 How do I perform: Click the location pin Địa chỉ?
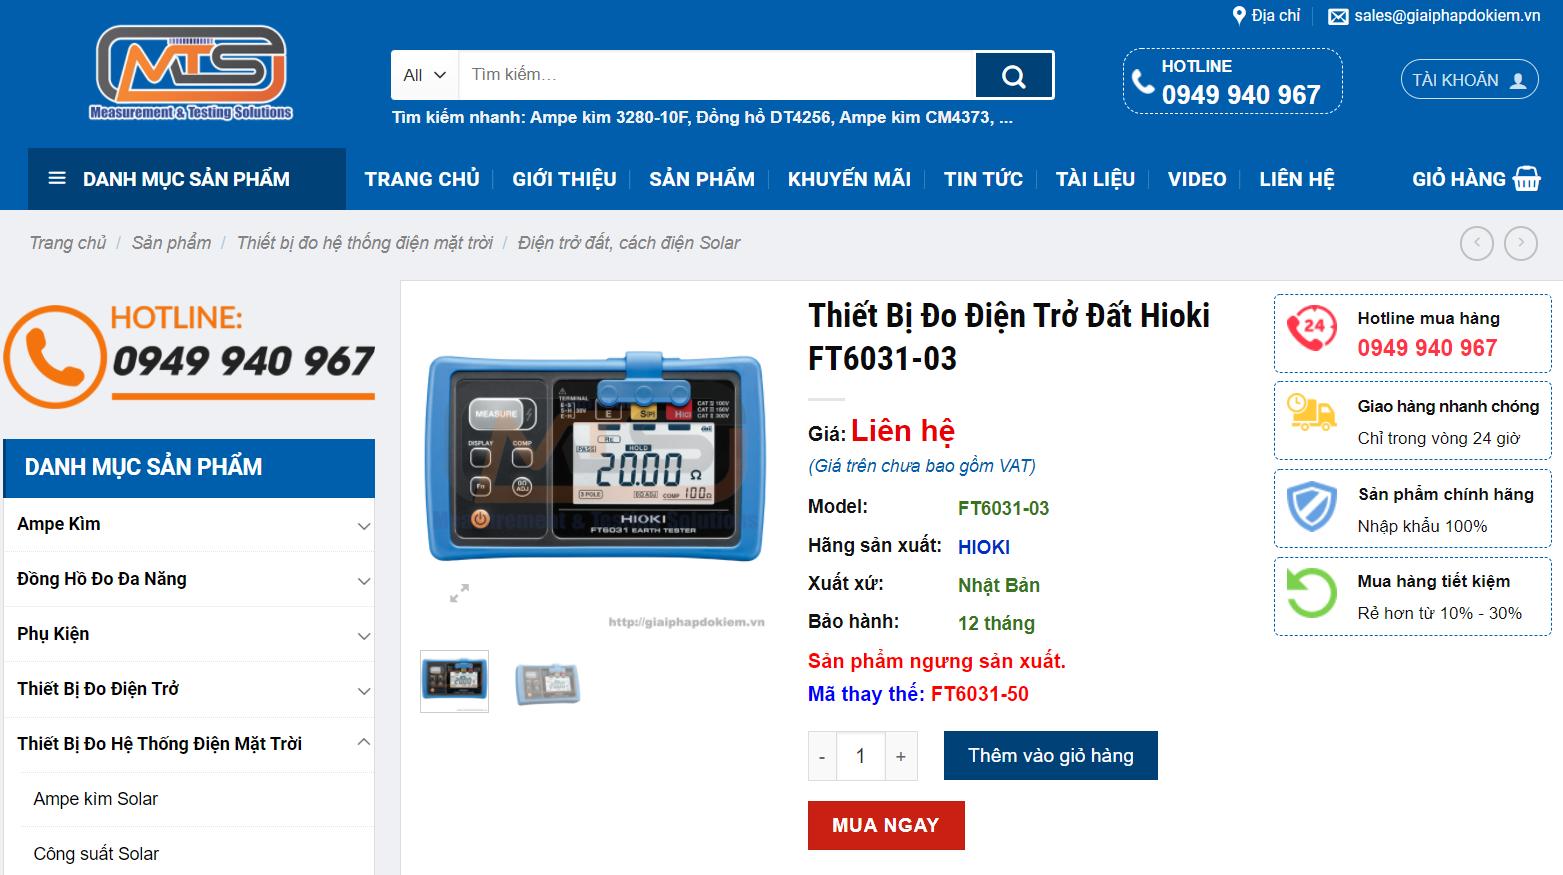(1266, 15)
